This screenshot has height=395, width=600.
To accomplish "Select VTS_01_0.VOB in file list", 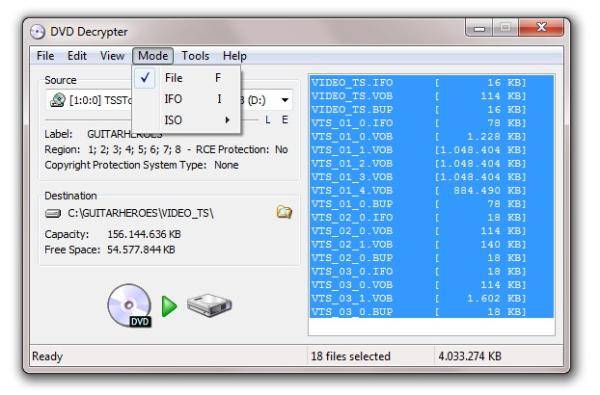I will (x=432, y=136).
